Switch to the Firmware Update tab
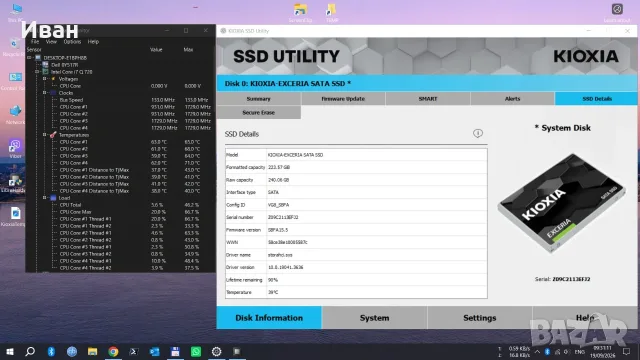 pos(343,99)
